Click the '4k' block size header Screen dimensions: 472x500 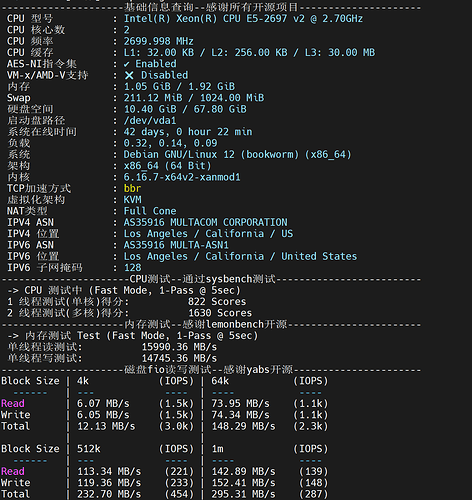pyautogui.click(x=83, y=381)
